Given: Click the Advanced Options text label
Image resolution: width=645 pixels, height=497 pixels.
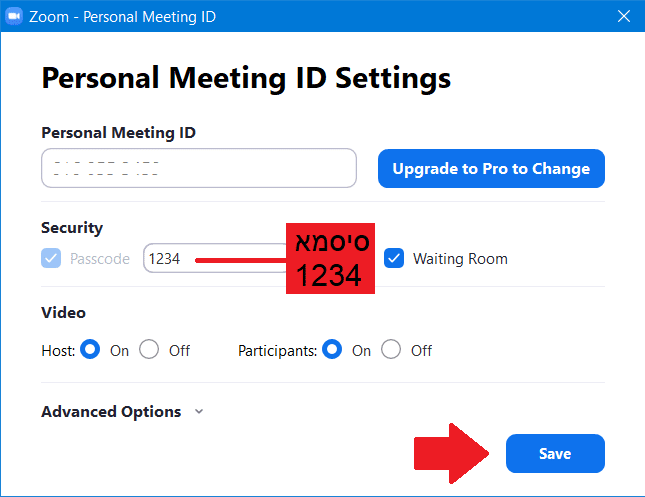Looking at the screenshot, I should (x=111, y=412).
